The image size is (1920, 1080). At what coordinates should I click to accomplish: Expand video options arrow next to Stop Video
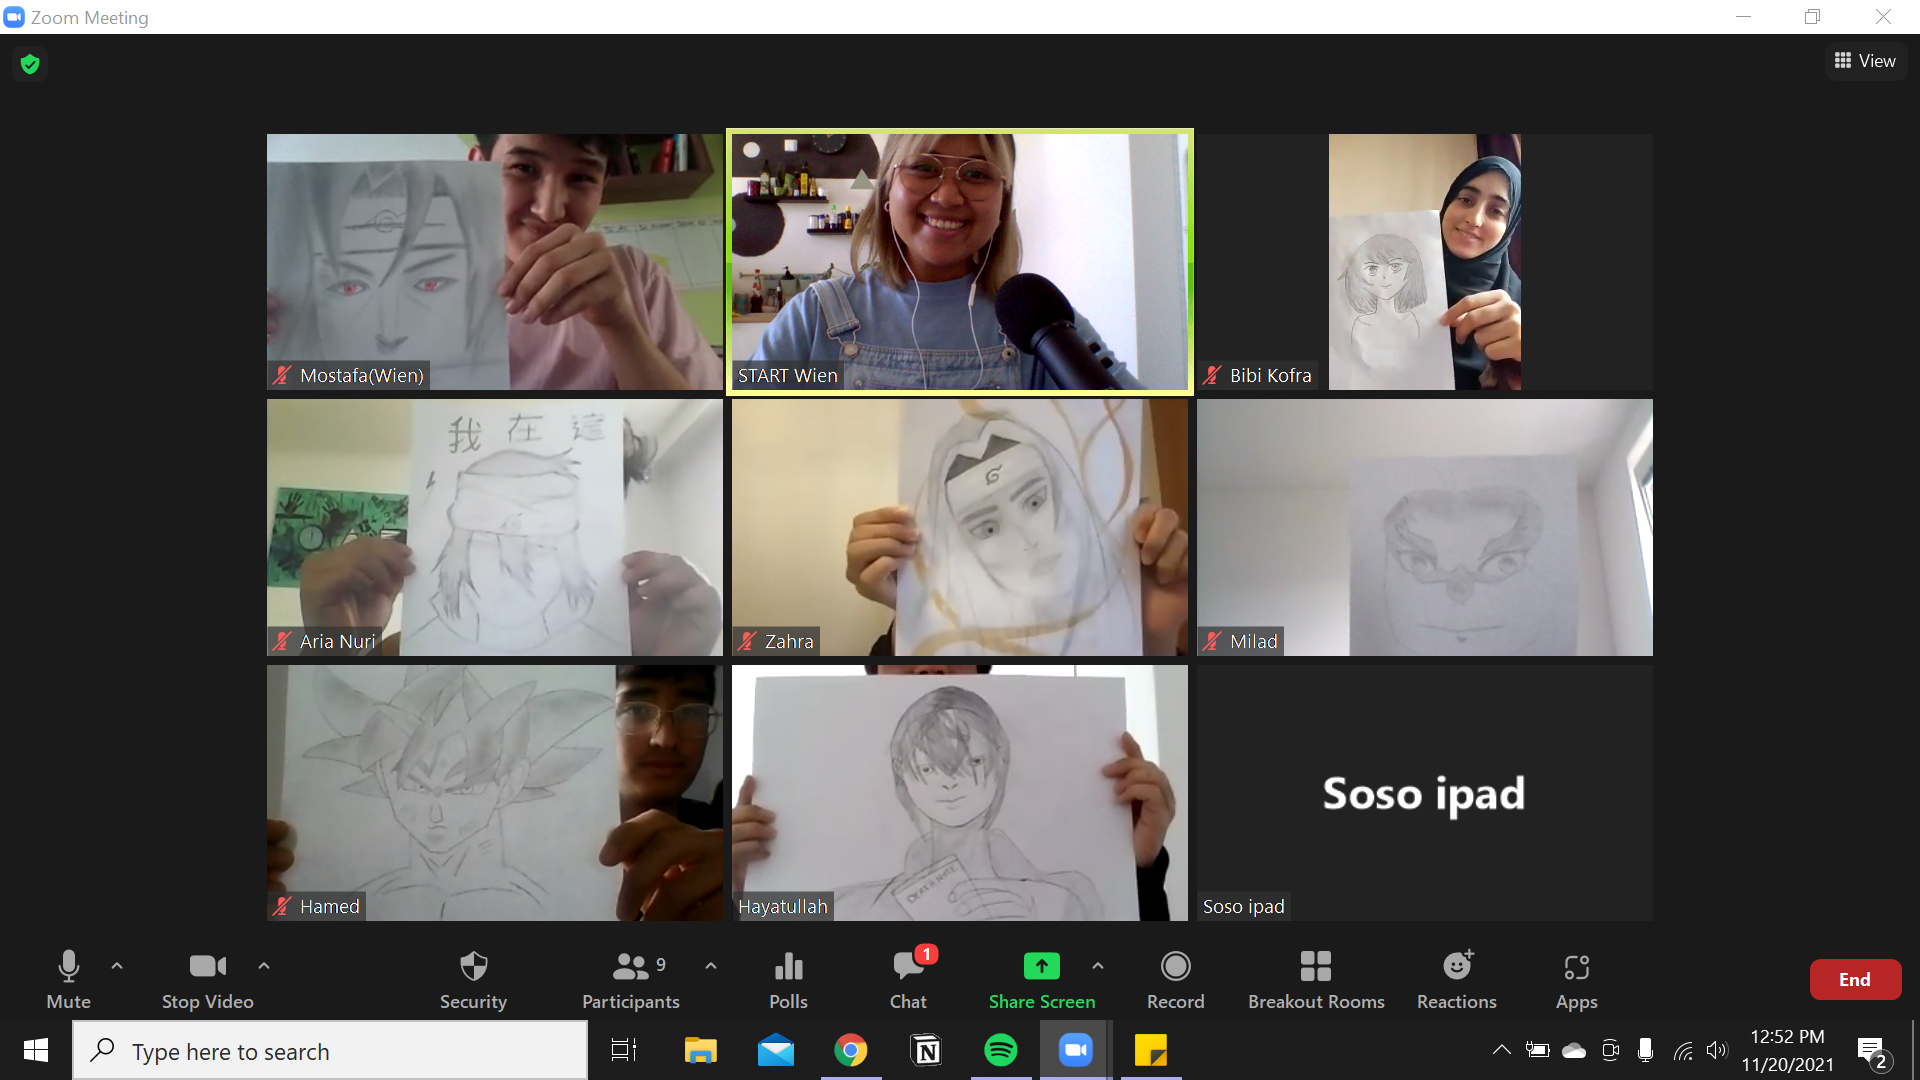tap(264, 966)
